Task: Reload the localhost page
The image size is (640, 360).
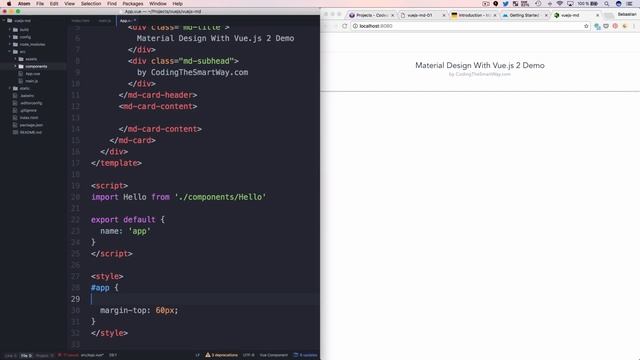Action: (344, 26)
